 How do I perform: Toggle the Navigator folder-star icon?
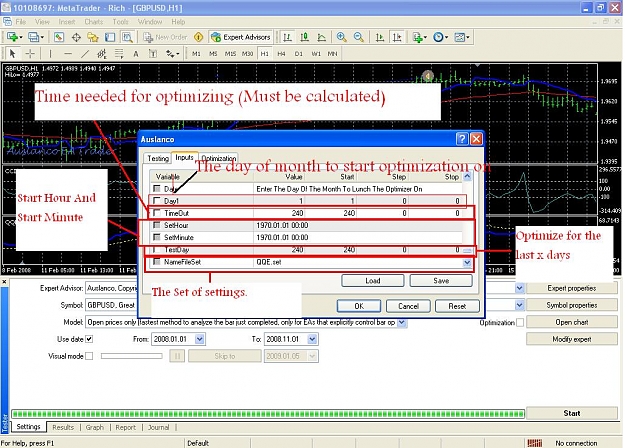pyautogui.click(x=93, y=37)
